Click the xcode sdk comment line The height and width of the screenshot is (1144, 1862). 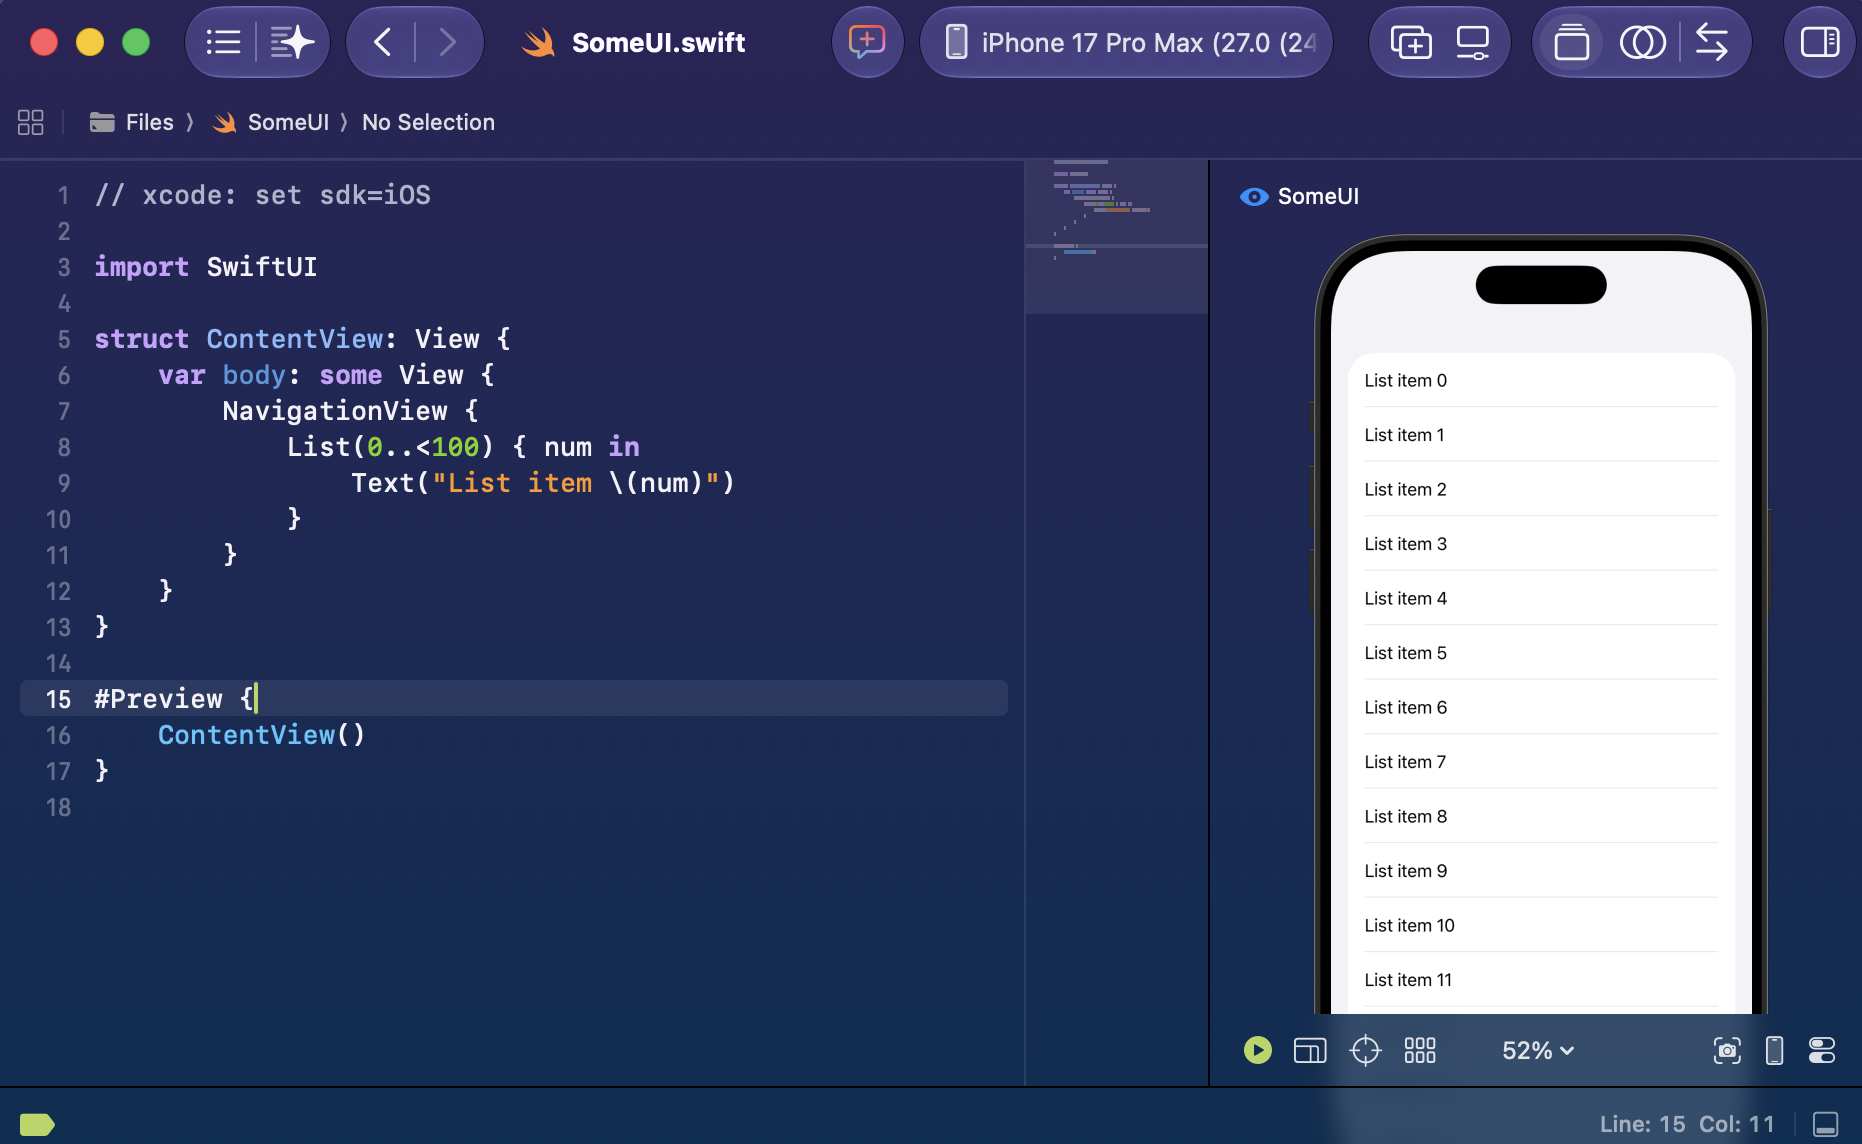[x=262, y=194]
